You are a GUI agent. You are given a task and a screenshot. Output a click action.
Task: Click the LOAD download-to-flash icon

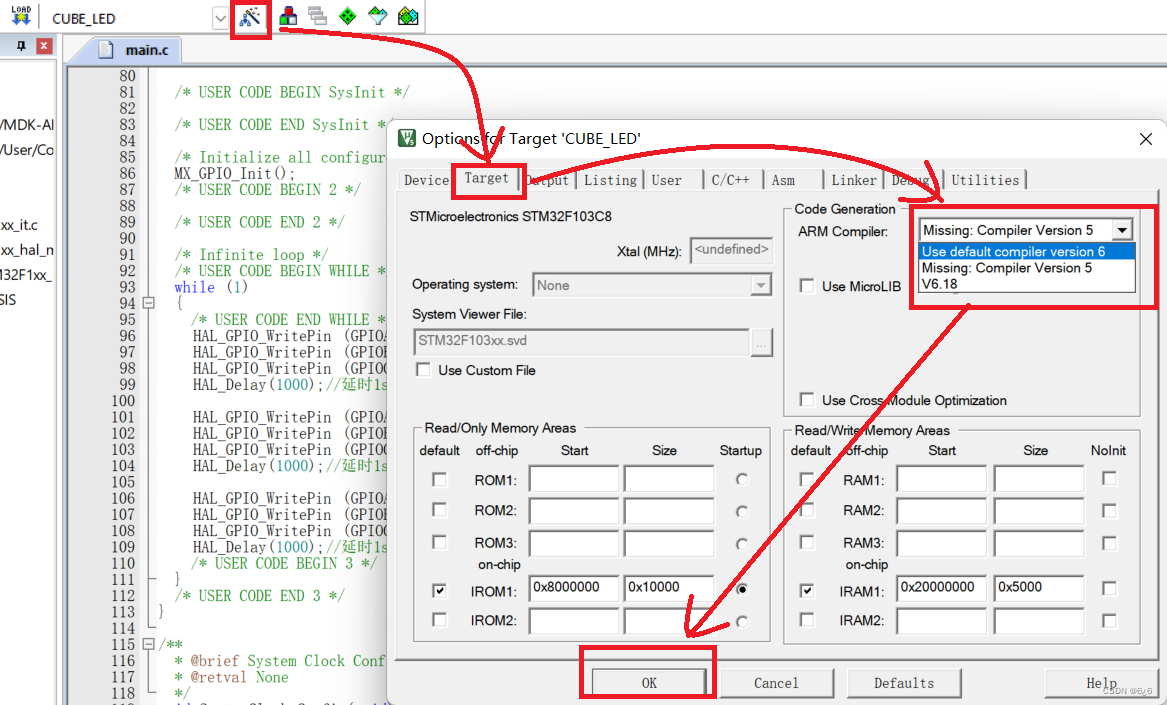click(x=21, y=16)
